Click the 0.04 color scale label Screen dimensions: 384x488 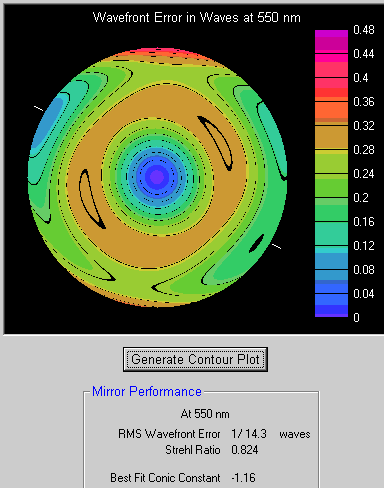pyautogui.click(x=364, y=294)
